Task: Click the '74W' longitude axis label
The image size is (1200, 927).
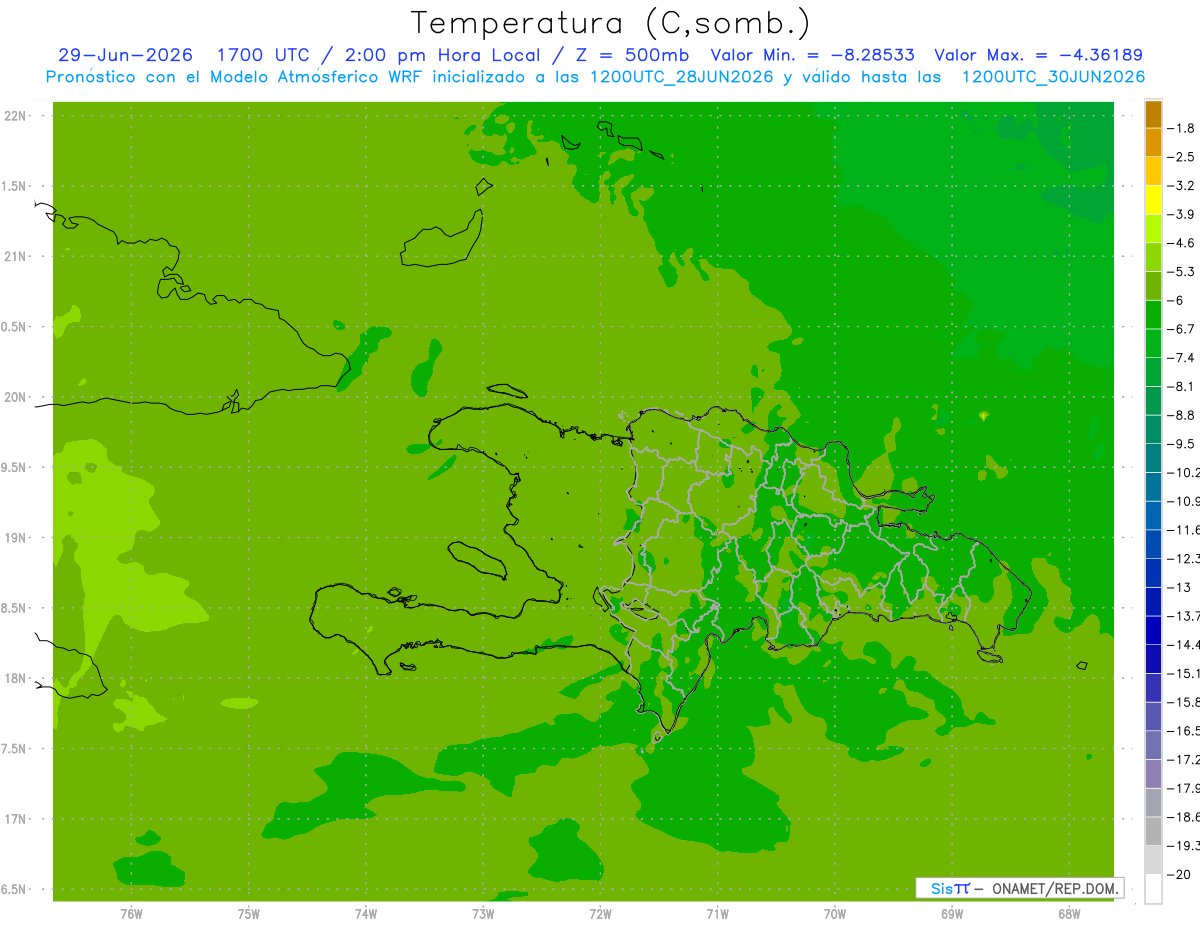Action: click(366, 914)
